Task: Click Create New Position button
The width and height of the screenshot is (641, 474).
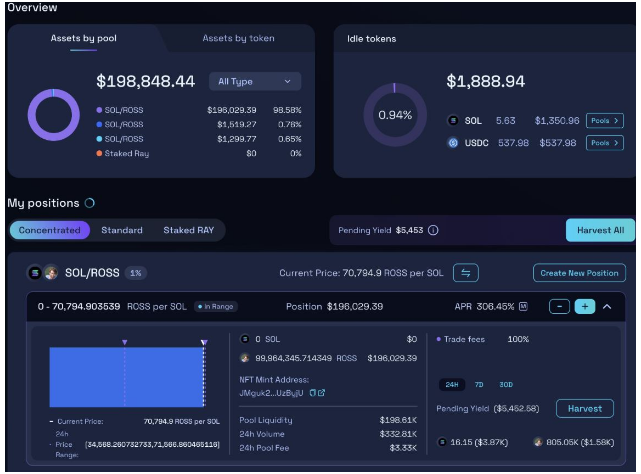Action: tap(579, 273)
